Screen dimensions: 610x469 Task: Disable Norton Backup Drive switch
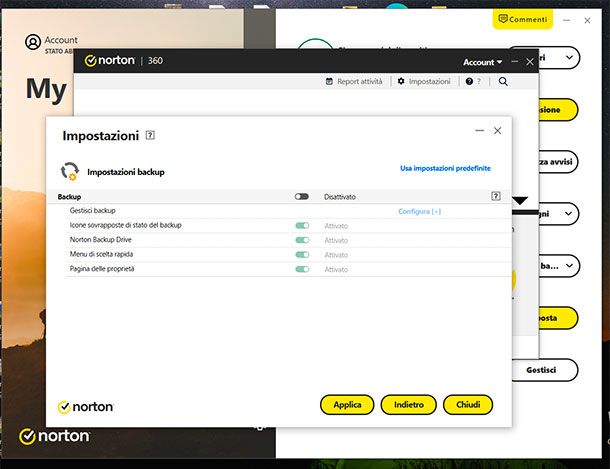pos(302,240)
